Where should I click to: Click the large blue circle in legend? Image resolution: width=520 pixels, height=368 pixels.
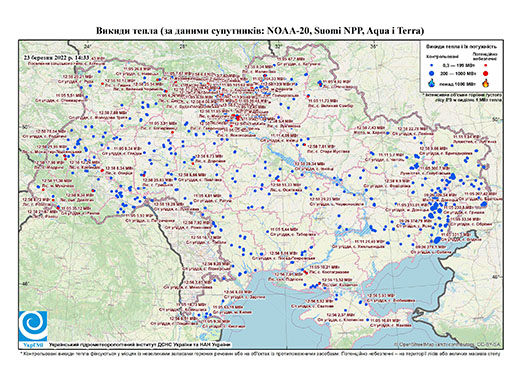pos(432,73)
